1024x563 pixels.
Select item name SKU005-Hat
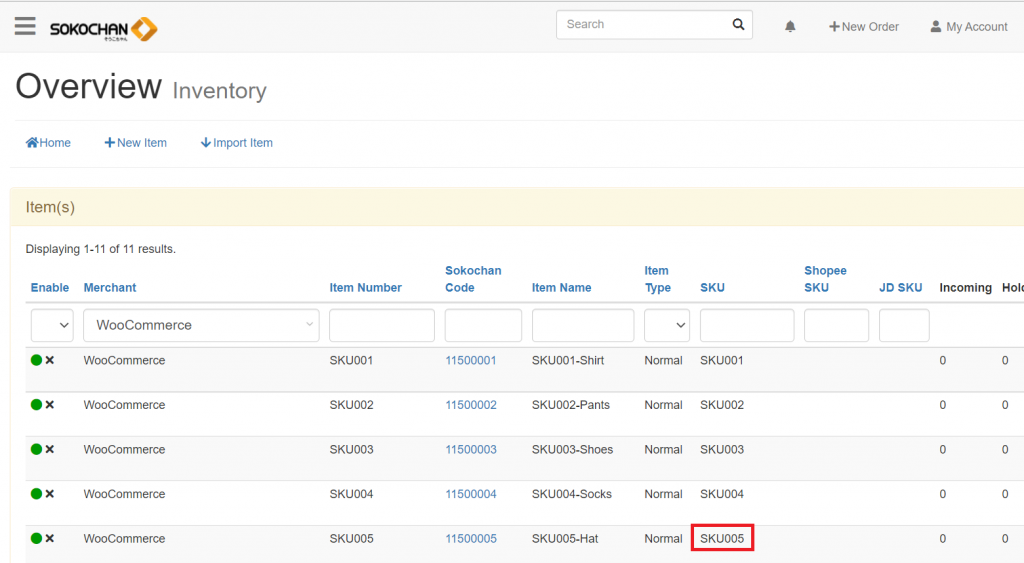(565, 539)
